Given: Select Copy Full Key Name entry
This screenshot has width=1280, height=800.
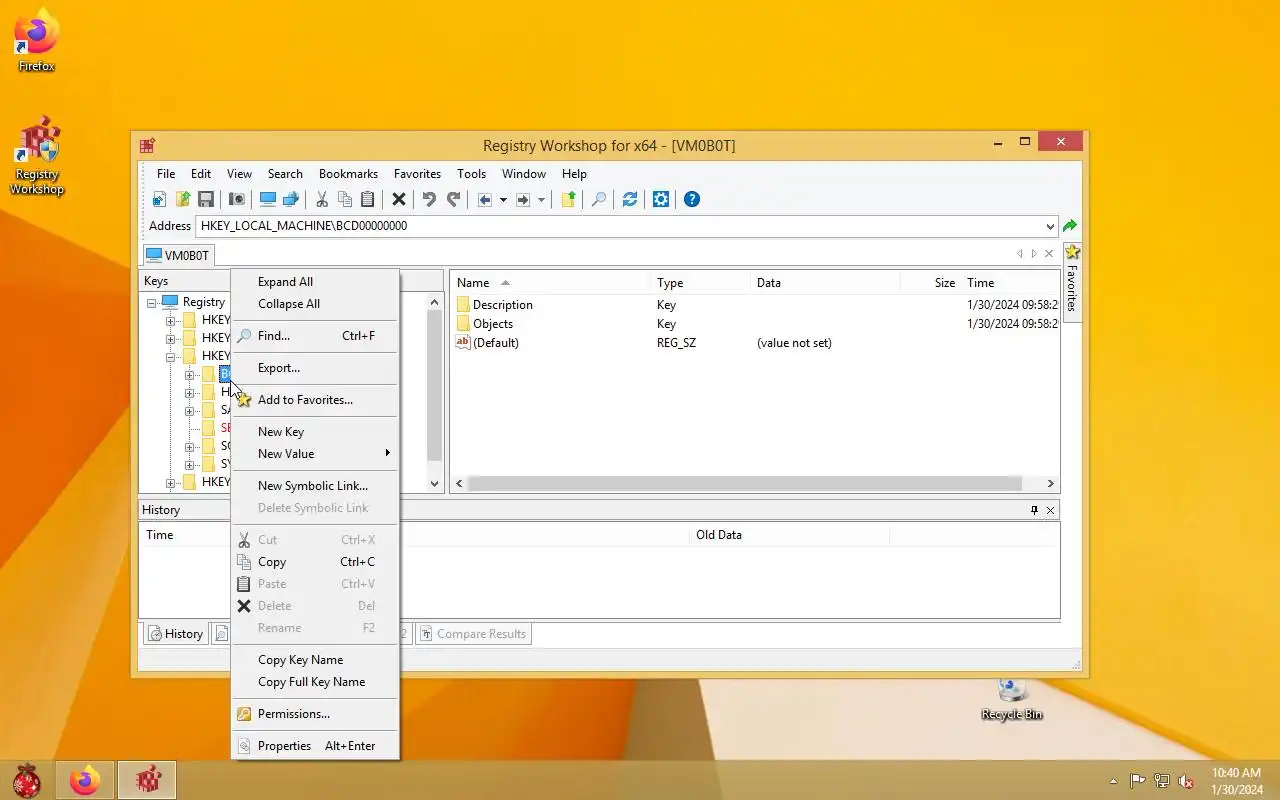Looking at the screenshot, I should tap(314, 682).
